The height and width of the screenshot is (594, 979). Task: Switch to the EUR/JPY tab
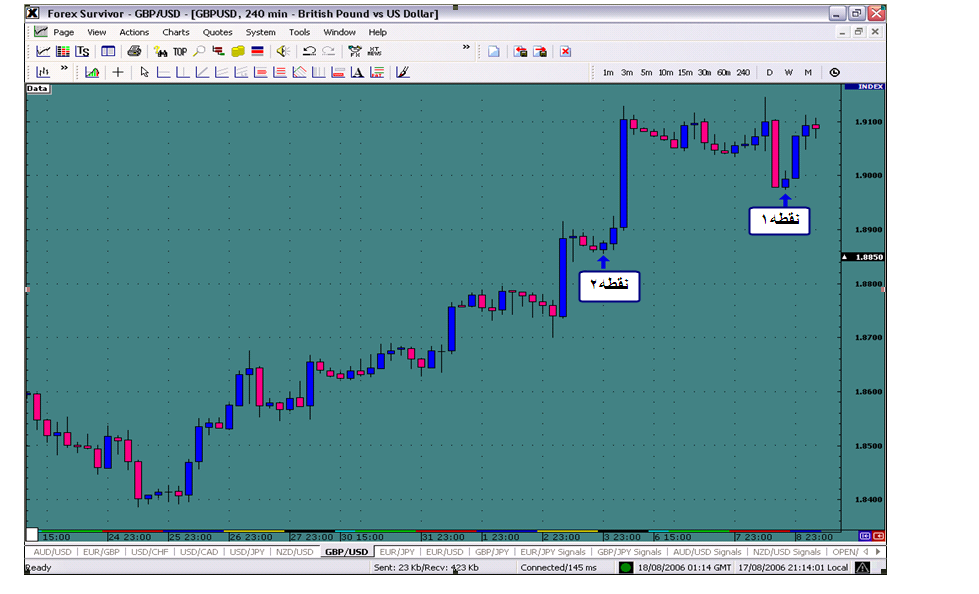click(396, 552)
